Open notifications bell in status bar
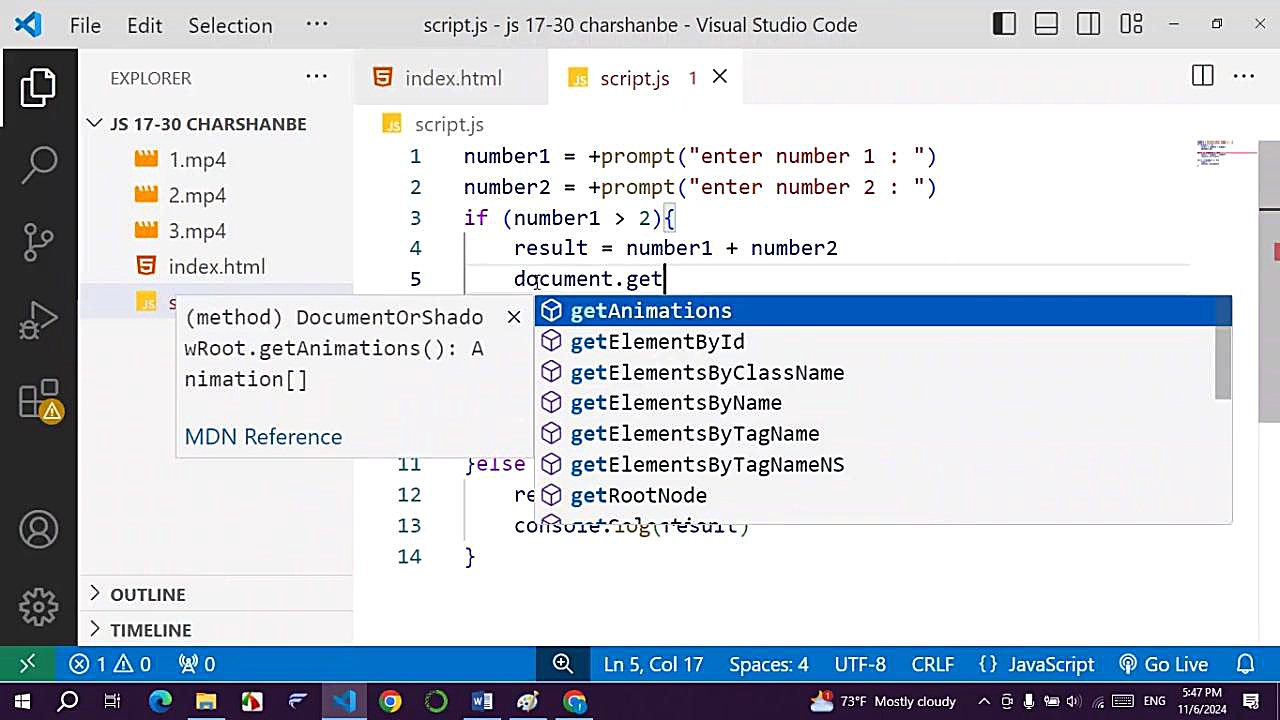This screenshot has height=720, width=1280. tap(1245, 664)
